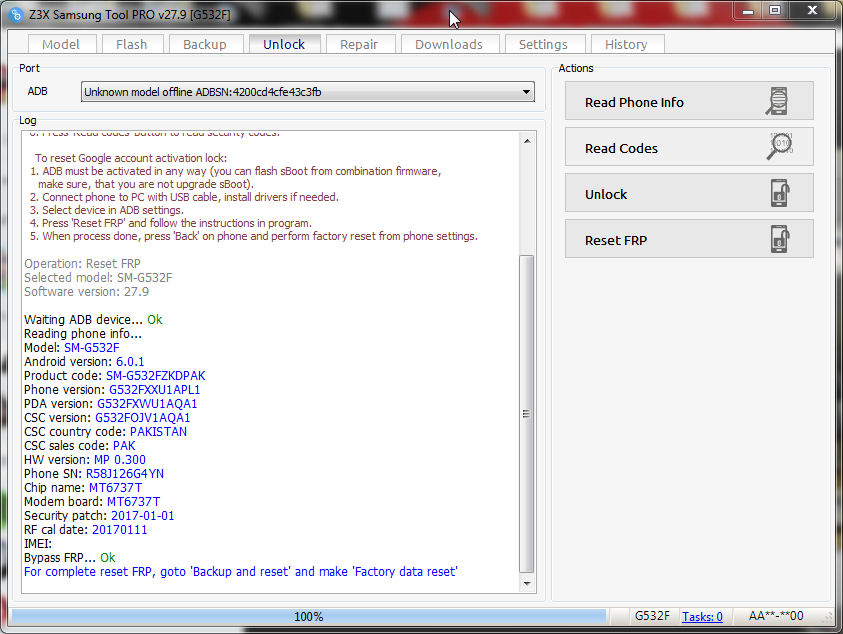Click the Unlock action button label

pyautogui.click(x=606, y=194)
